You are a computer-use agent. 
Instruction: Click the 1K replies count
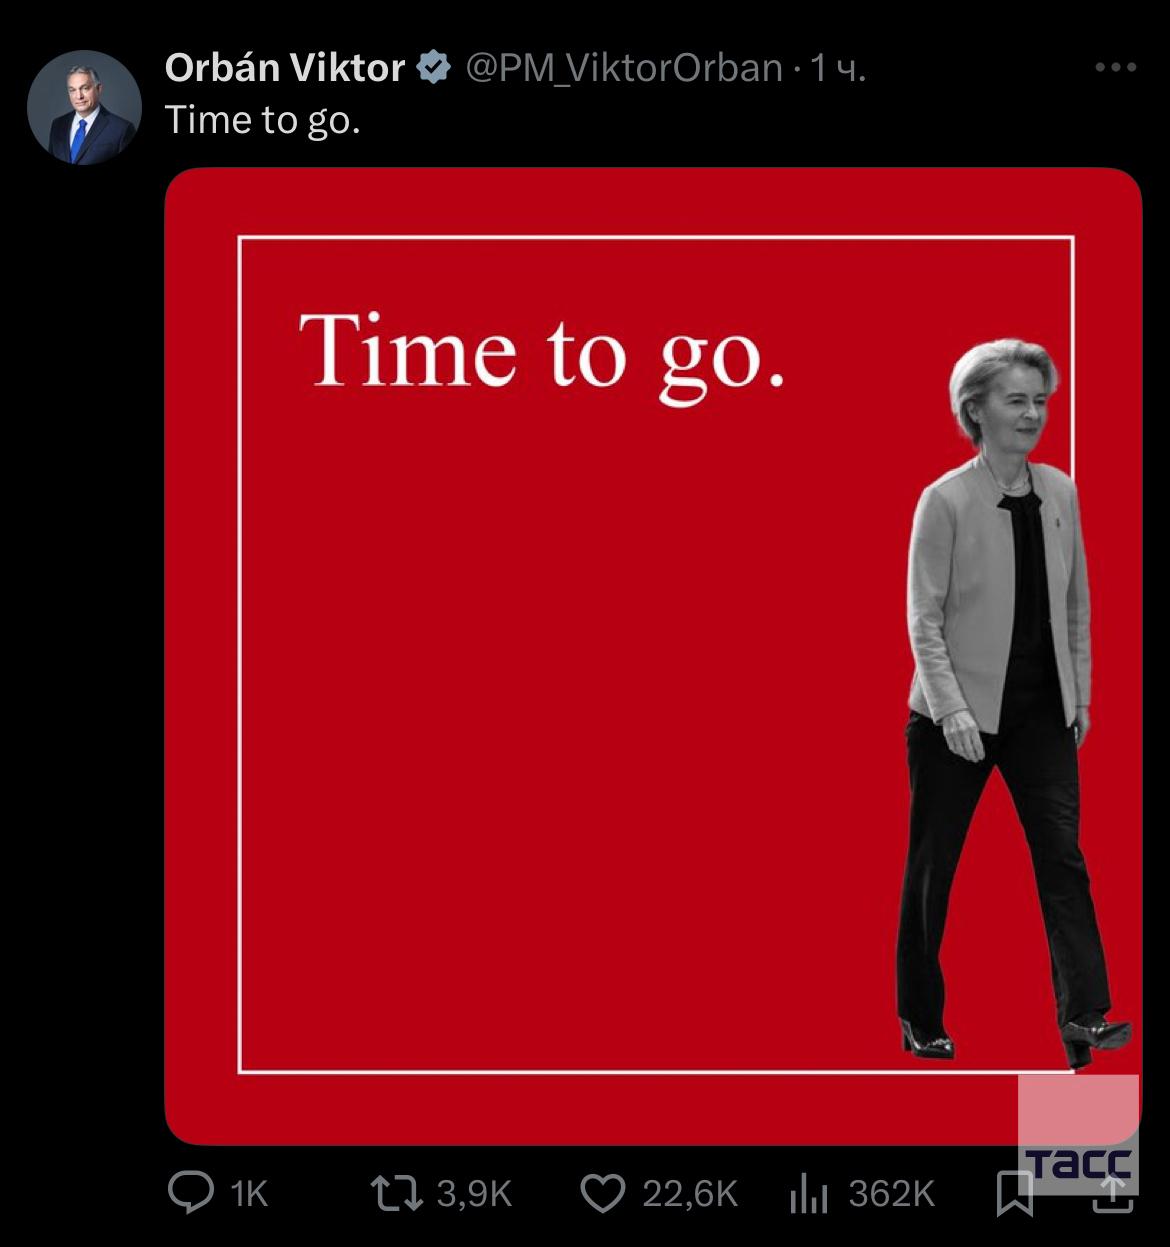point(249,1193)
